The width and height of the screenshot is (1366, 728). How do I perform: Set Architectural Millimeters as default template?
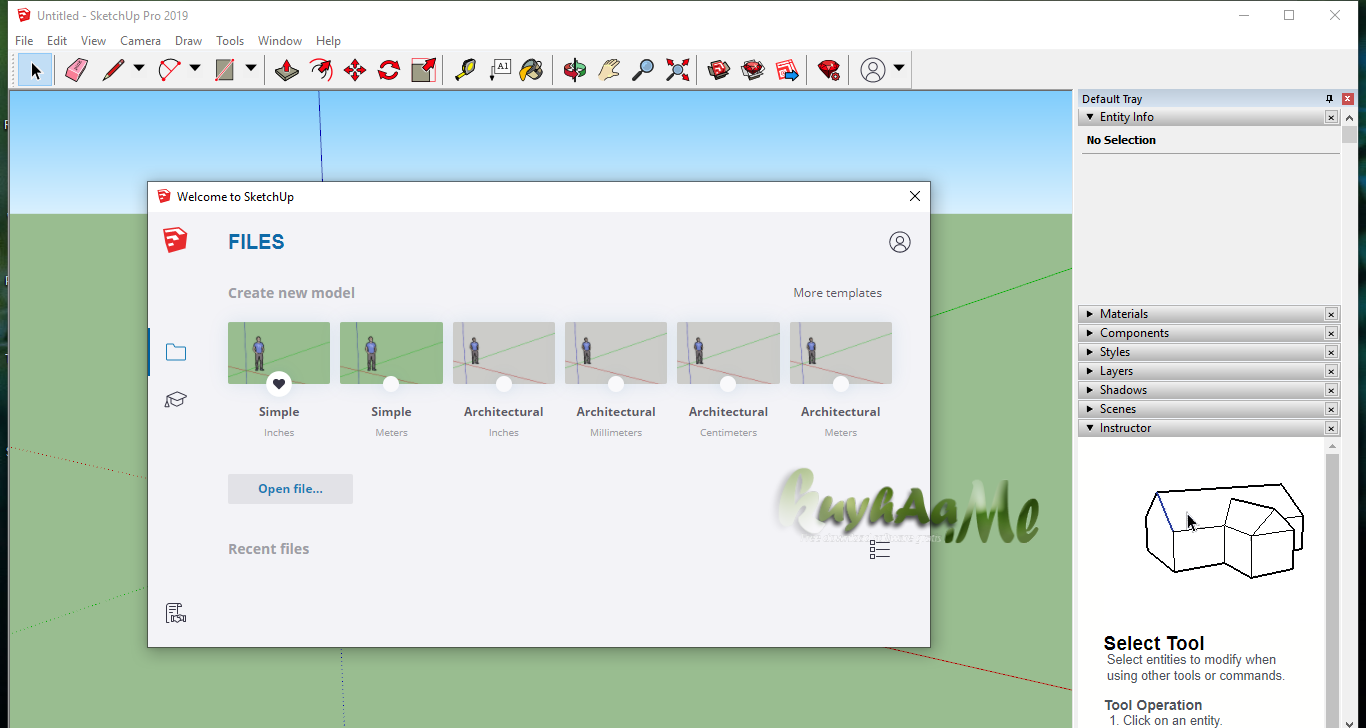616,384
